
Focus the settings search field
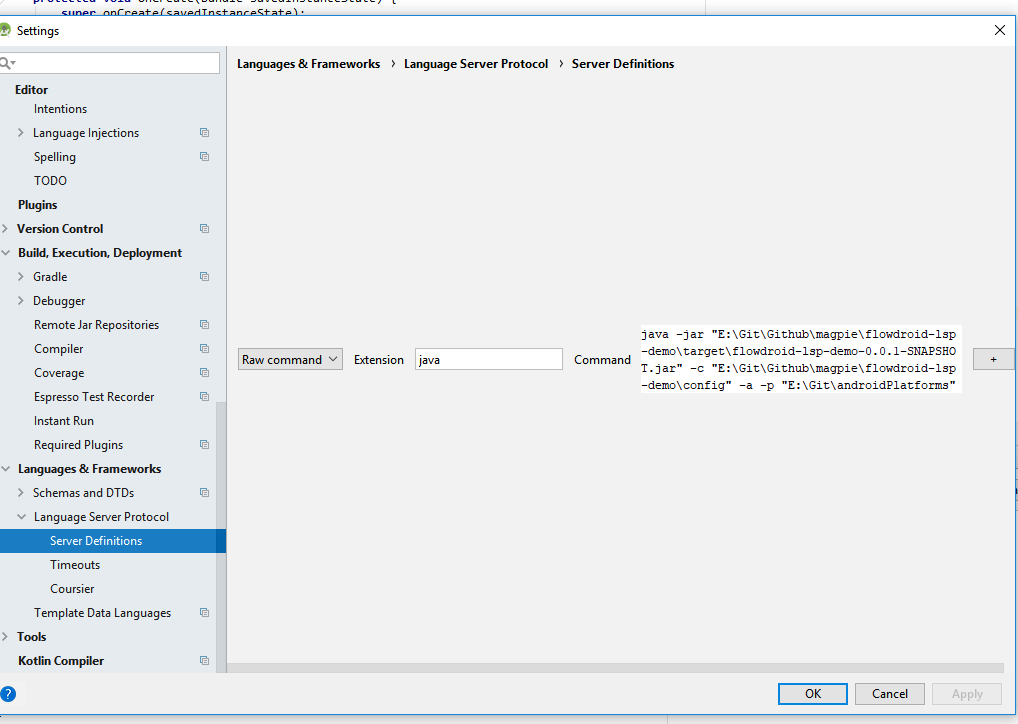coord(110,63)
